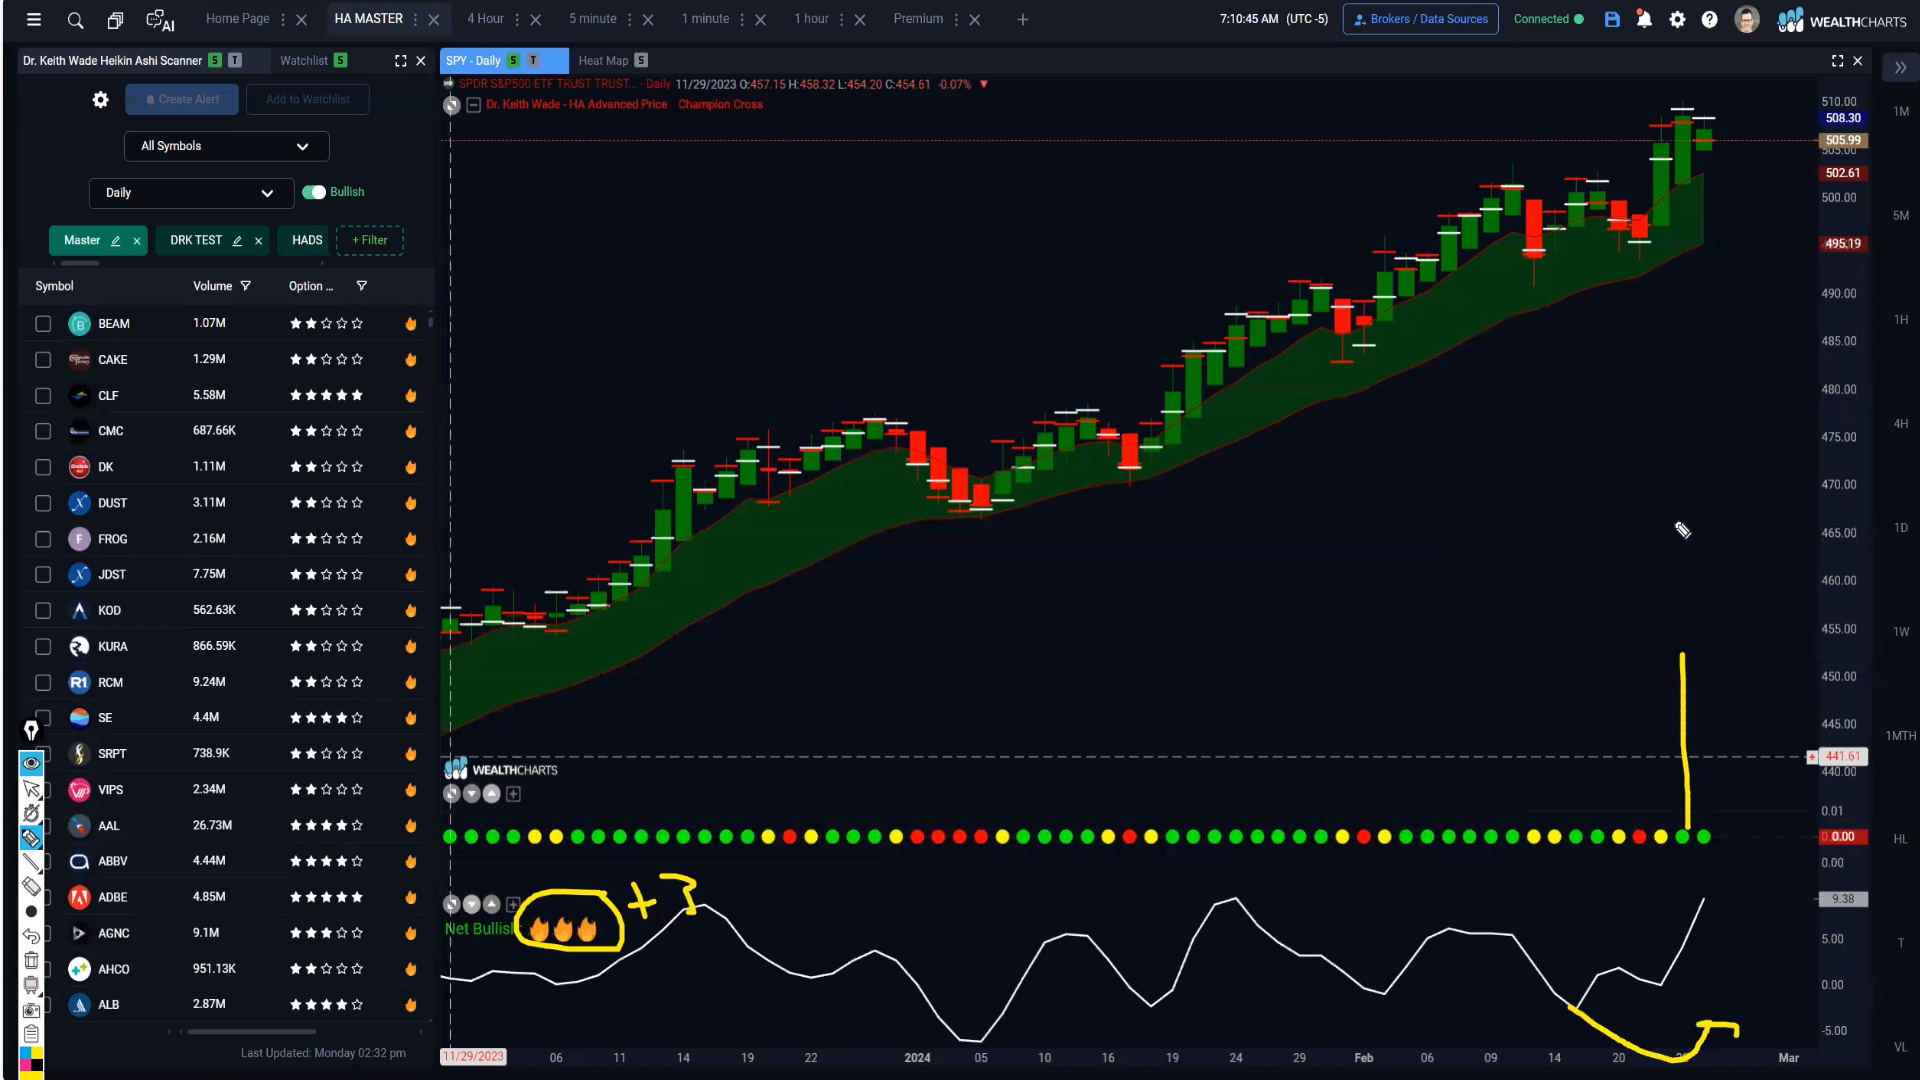Maximize the SPY chart panel
This screenshot has height=1080, width=1920.
[1837, 61]
